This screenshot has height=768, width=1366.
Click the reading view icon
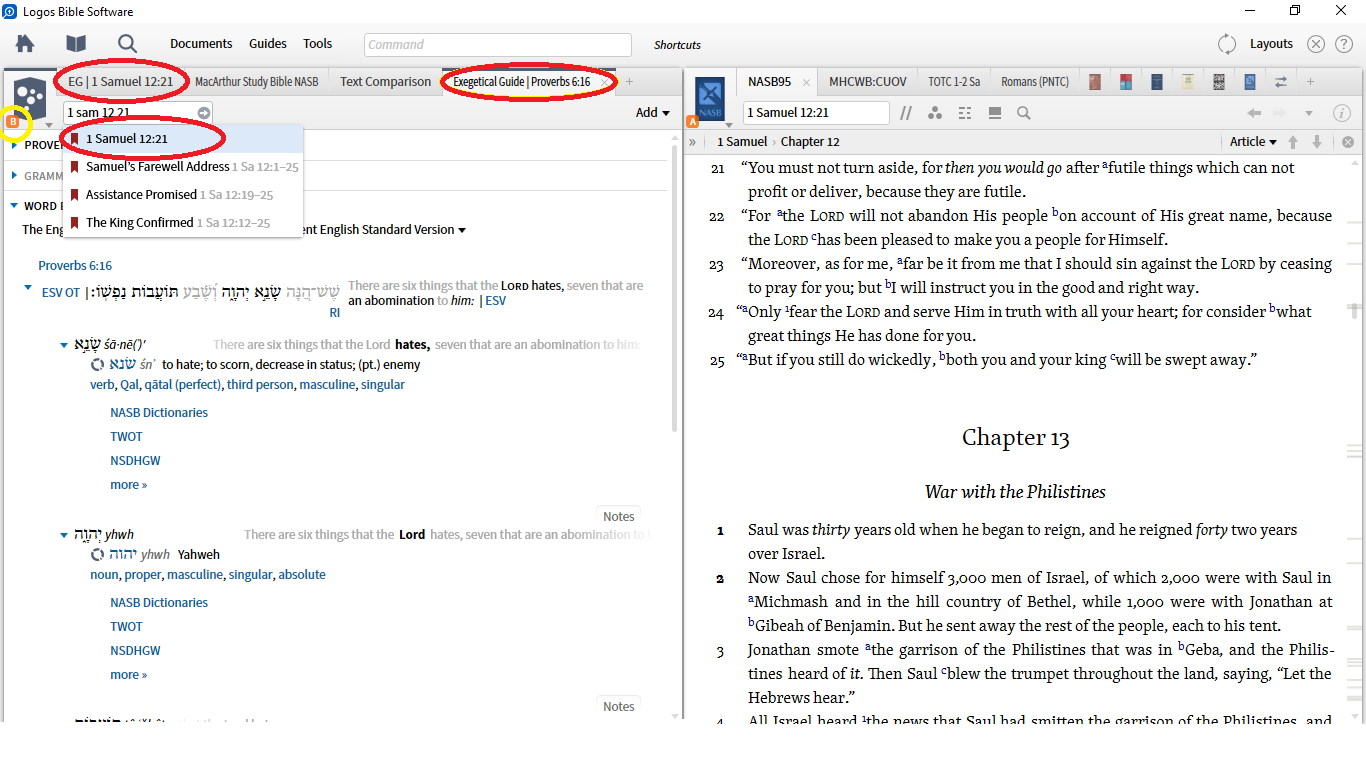[x=995, y=113]
